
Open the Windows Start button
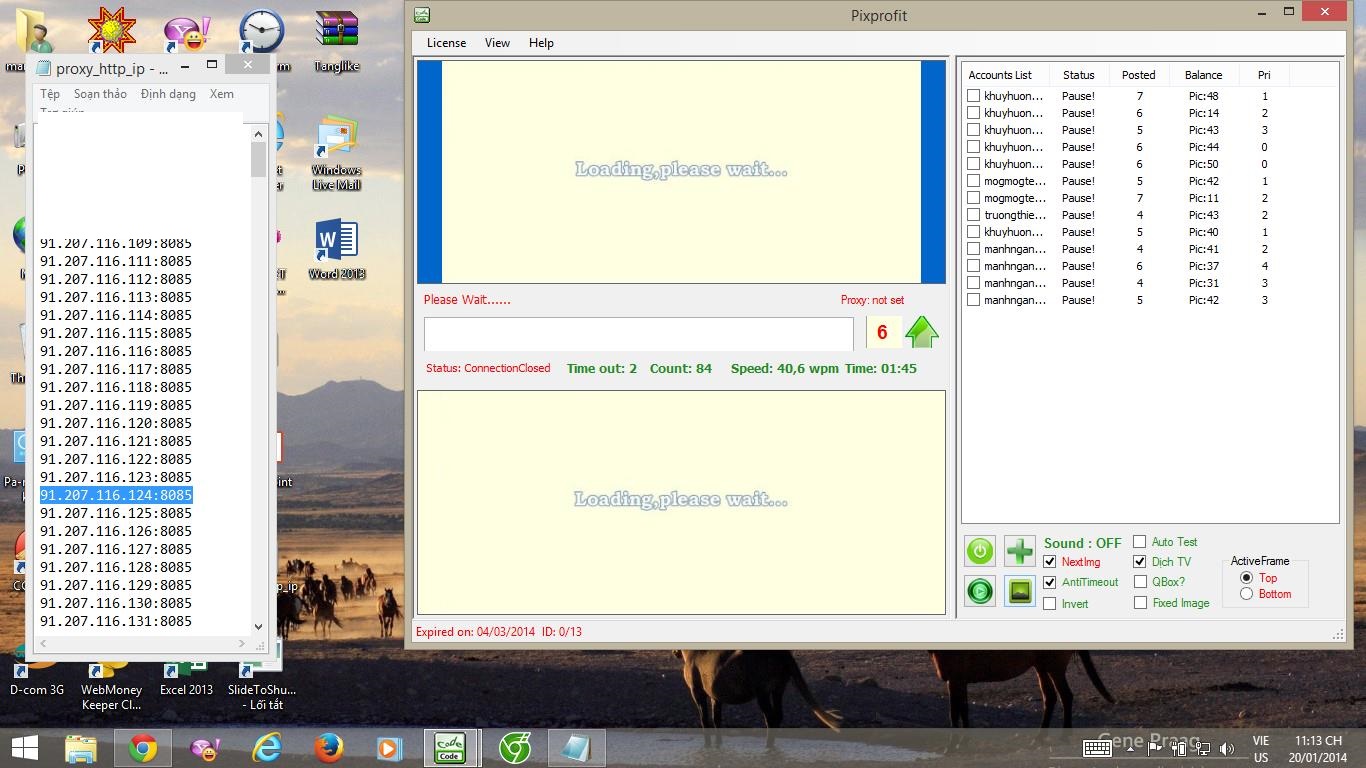click(x=25, y=748)
